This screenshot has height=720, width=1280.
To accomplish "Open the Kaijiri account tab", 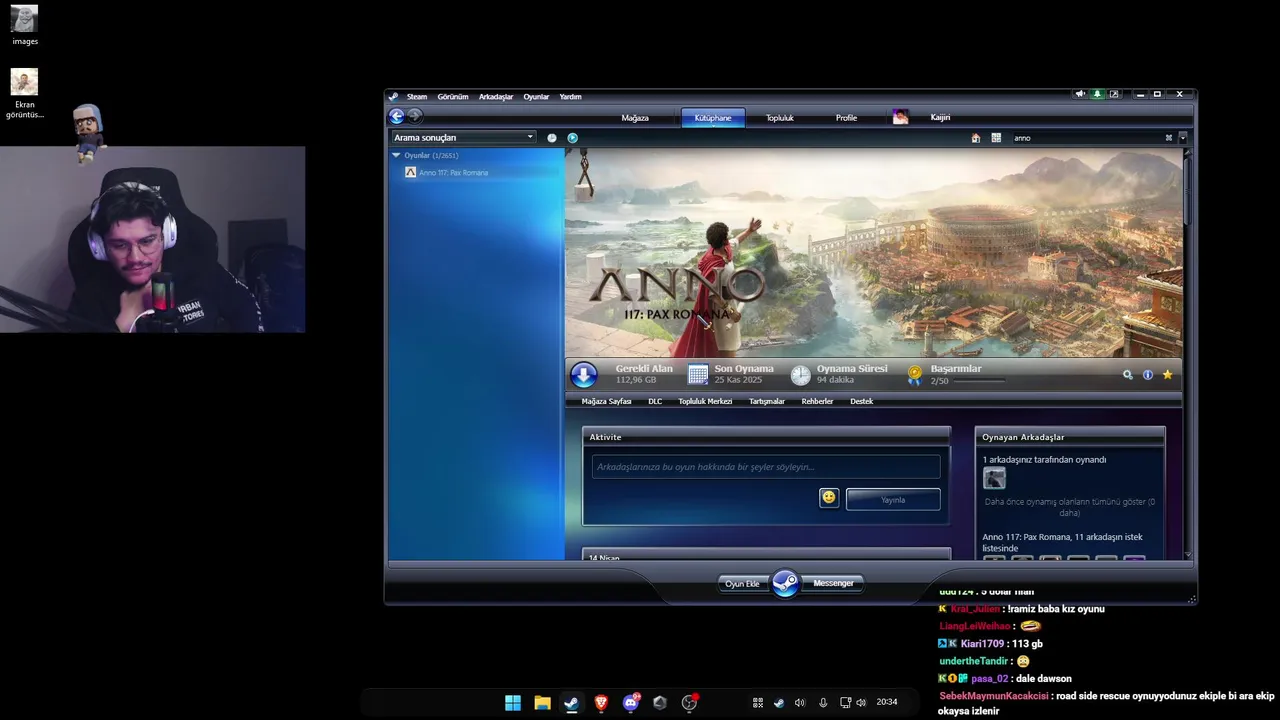I will coord(940,118).
